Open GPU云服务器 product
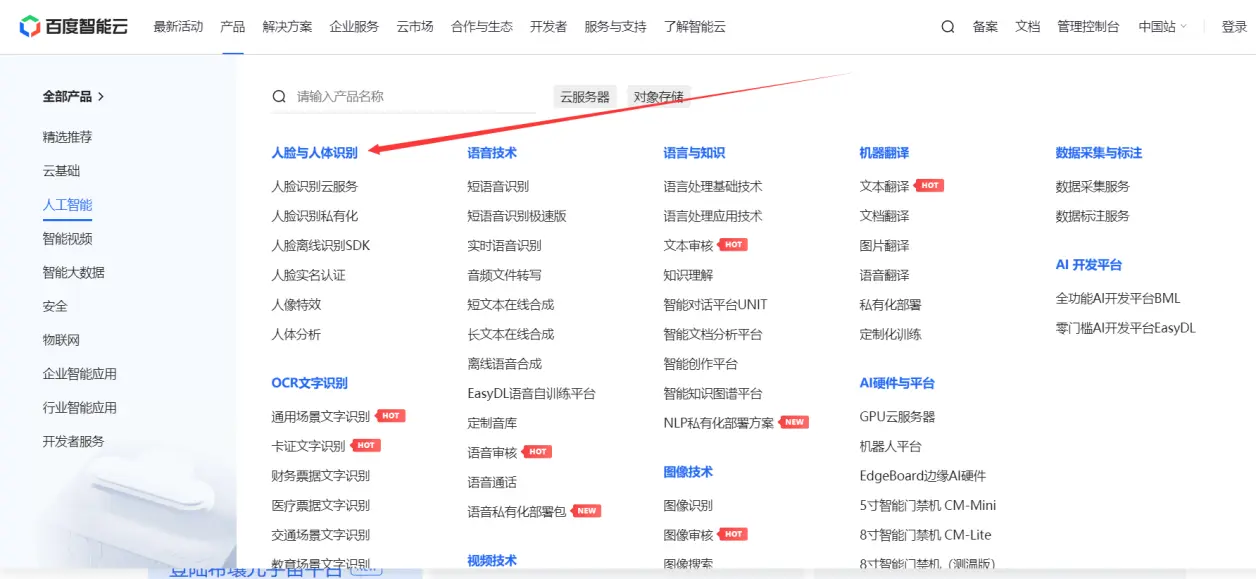The height and width of the screenshot is (579, 1256). pos(897,416)
